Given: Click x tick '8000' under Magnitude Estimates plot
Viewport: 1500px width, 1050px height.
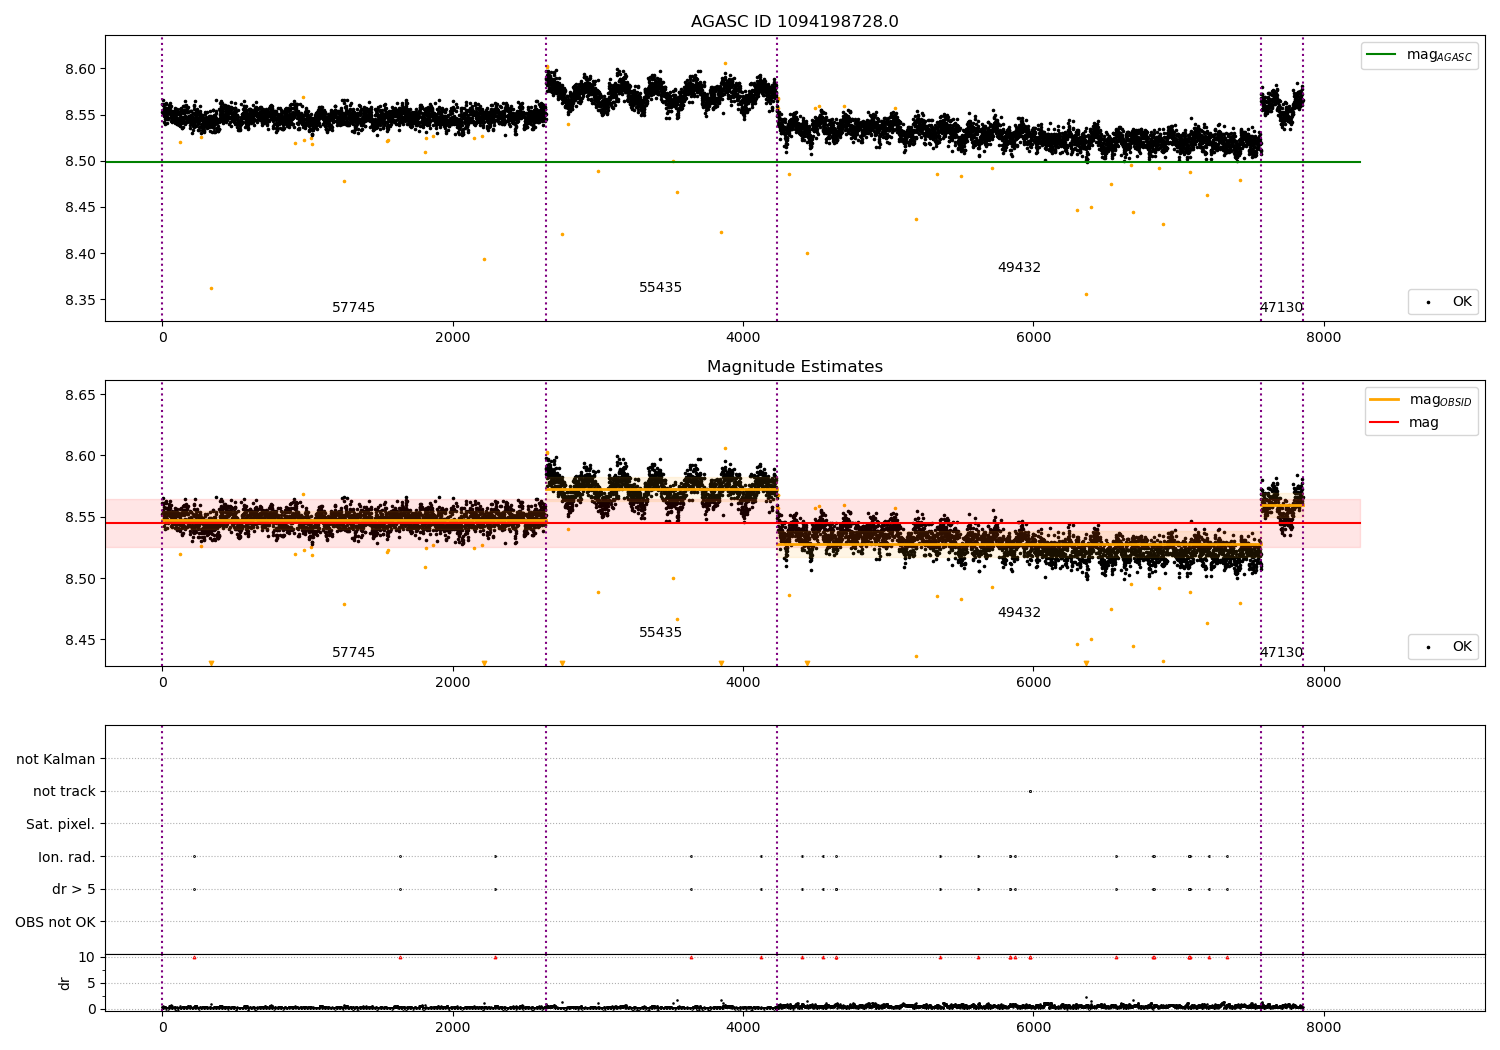Looking at the screenshot, I should coord(1324,683).
